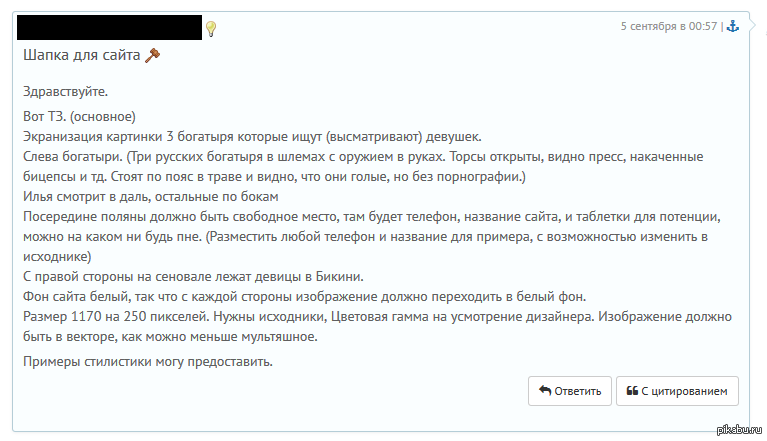Viewport: 767px width, 441px height.
Task: Click the lightbulb icon beside the username
Action: pos(211,29)
